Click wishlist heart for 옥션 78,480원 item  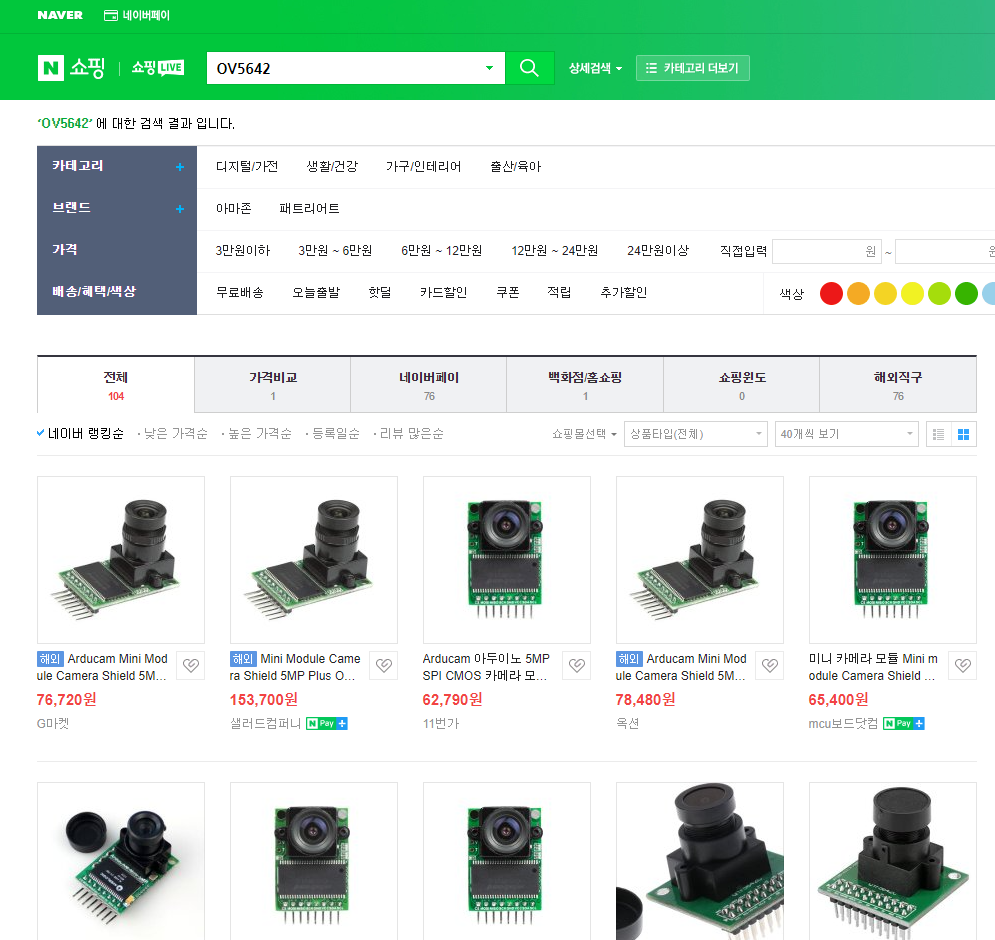click(769, 665)
